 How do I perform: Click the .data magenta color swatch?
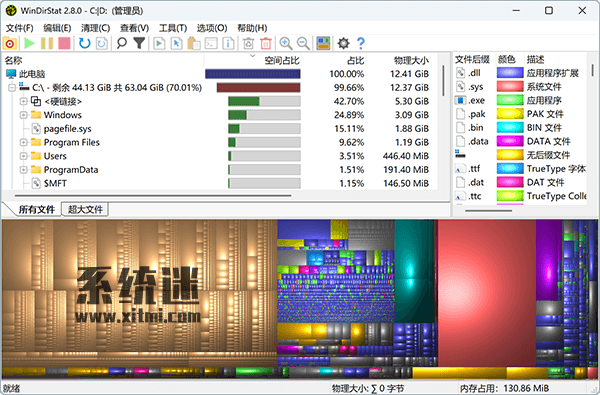pos(510,141)
